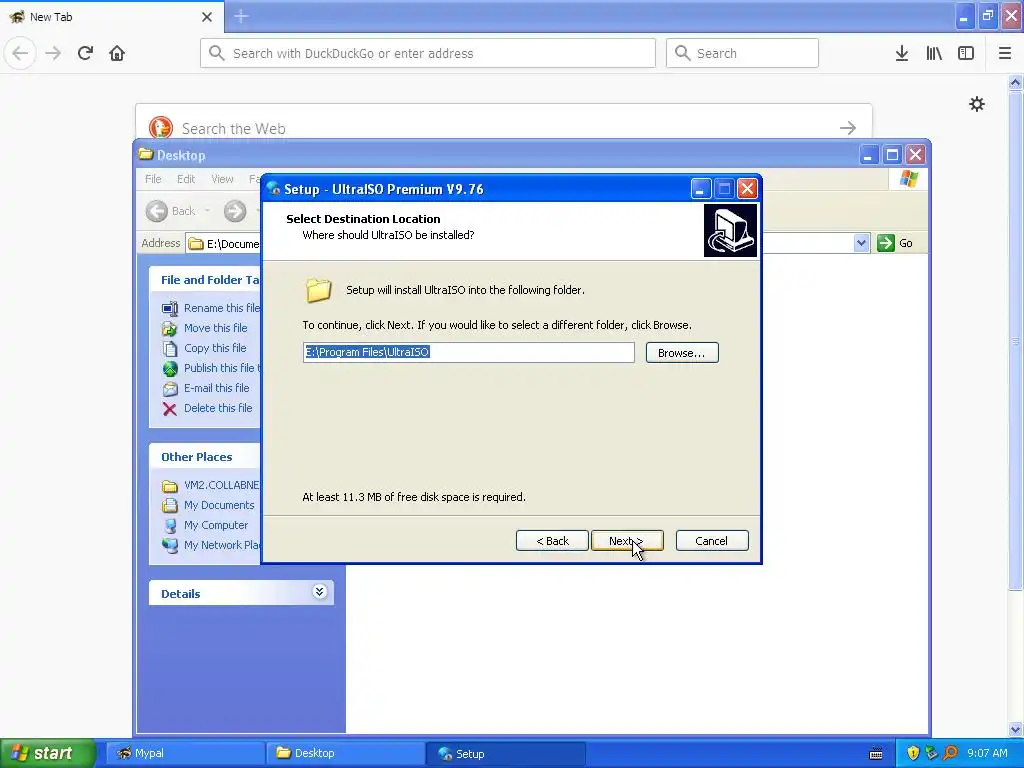The height and width of the screenshot is (768, 1024).
Task: Submit web search arrow
Action: (x=848, y=128)
